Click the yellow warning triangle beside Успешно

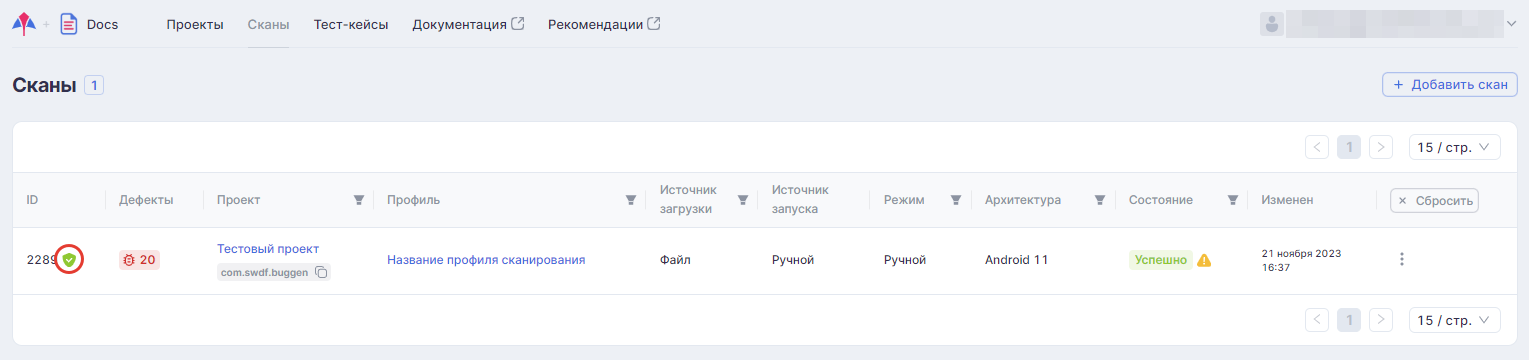click(x=1204, y=260)
